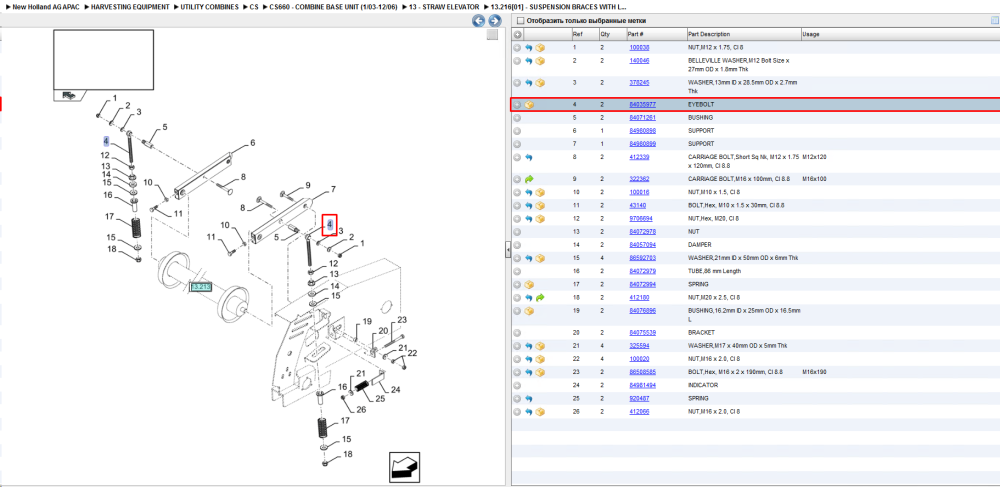Screen dimensions: 1000x487
Task: Select callout 19 on the diagram
Action: click(367, 321)
